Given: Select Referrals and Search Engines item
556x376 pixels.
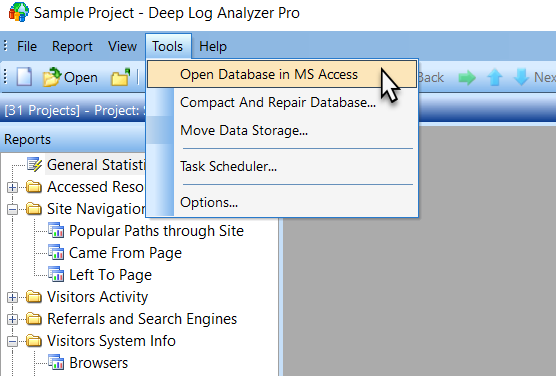Looking at the screenshot, I should (142, 319).
